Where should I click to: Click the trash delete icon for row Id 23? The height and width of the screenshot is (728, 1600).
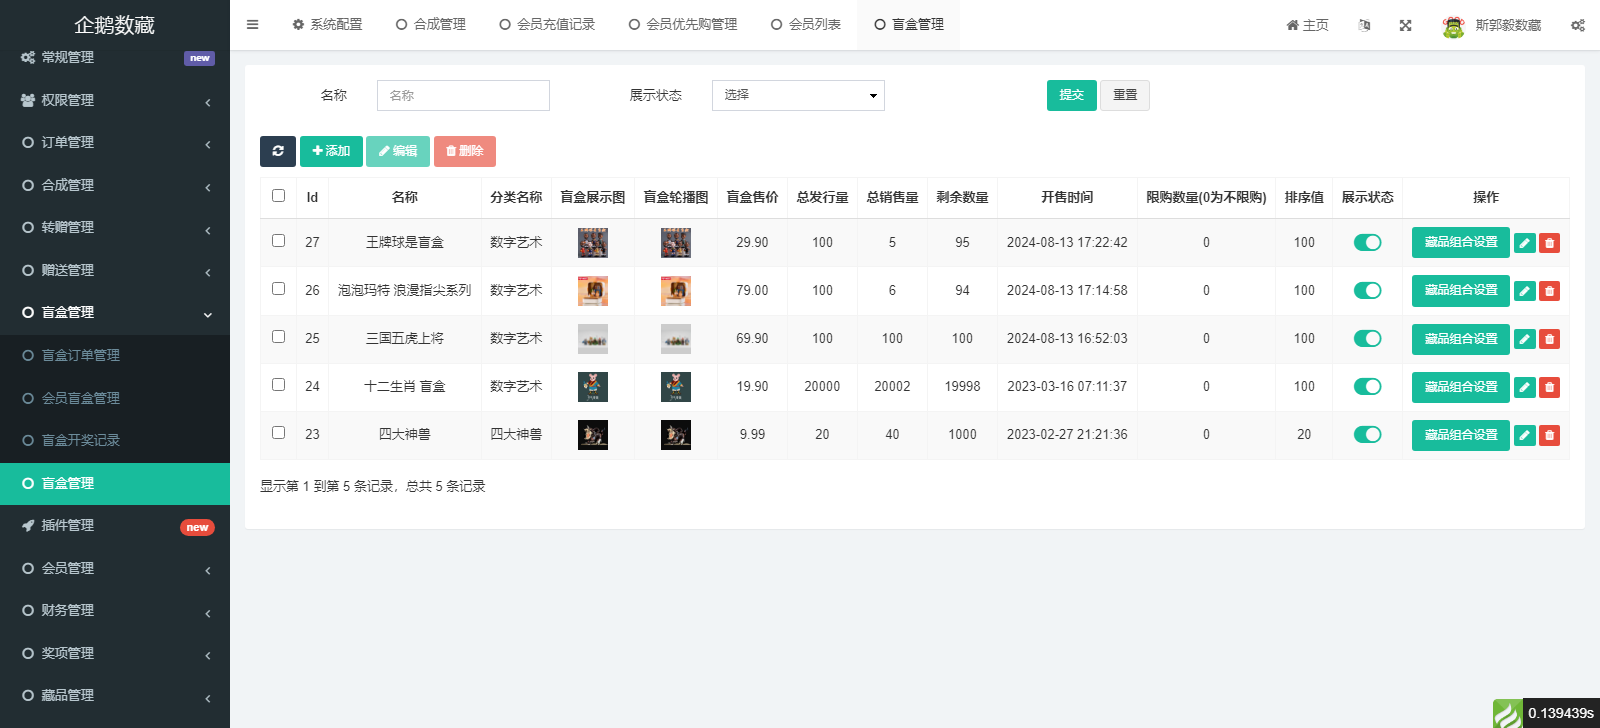pyautogui.click(x=1549, y=435)
